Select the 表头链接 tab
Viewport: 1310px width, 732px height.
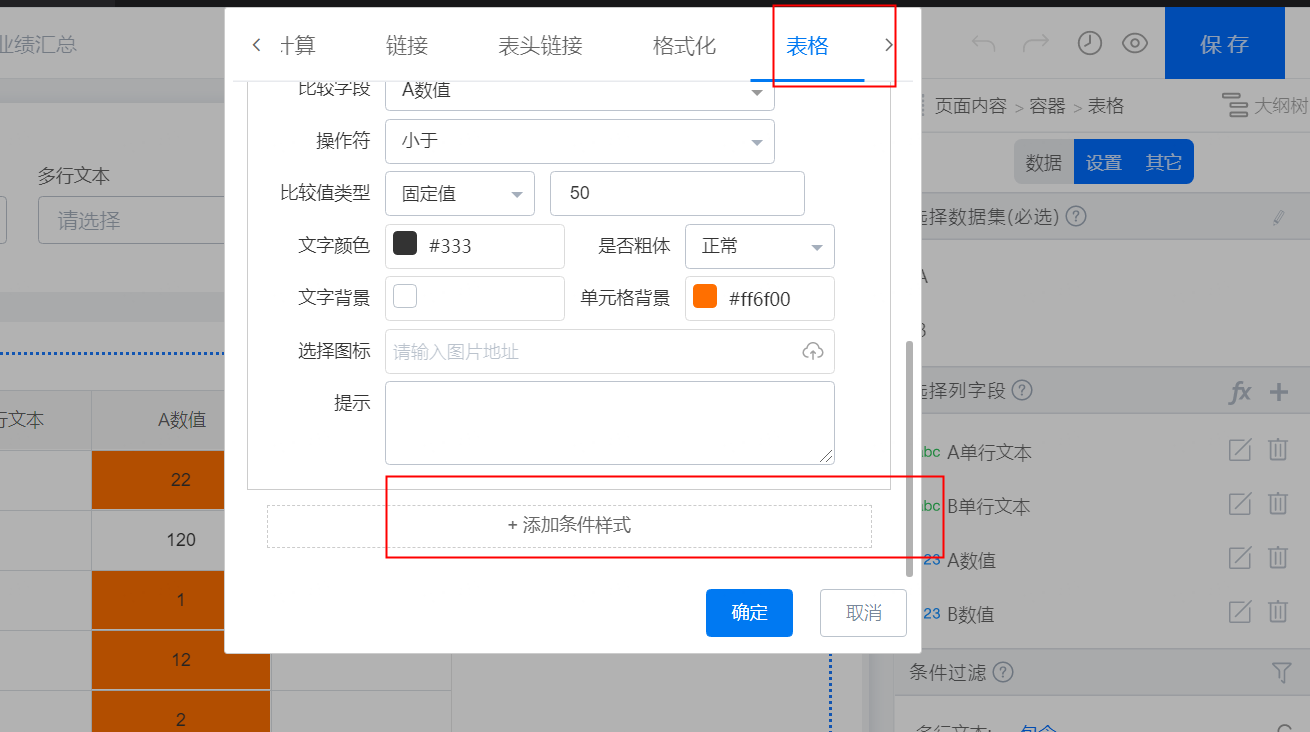click(x=540, y=45)
